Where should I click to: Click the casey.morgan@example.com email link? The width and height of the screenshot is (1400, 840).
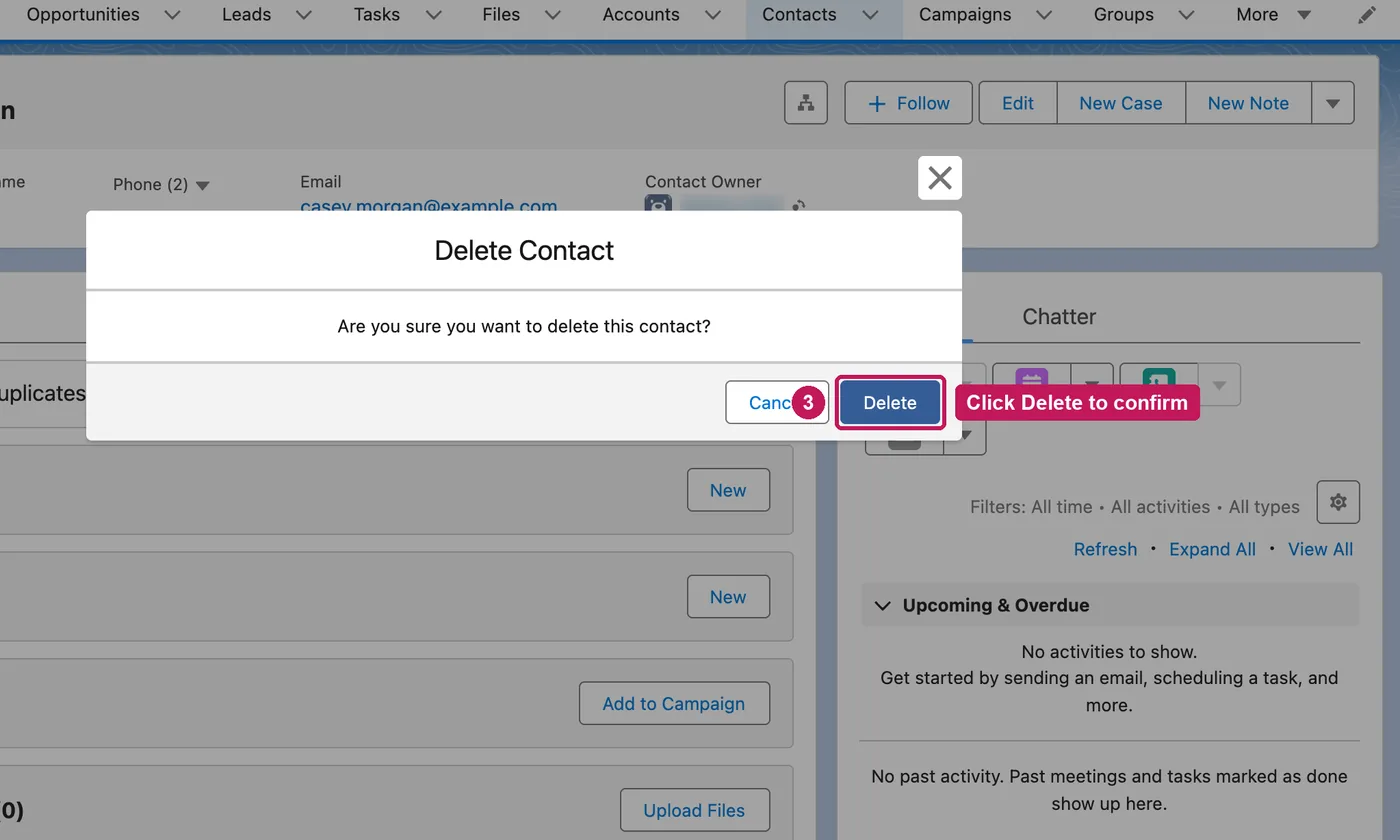click(428, 207)
